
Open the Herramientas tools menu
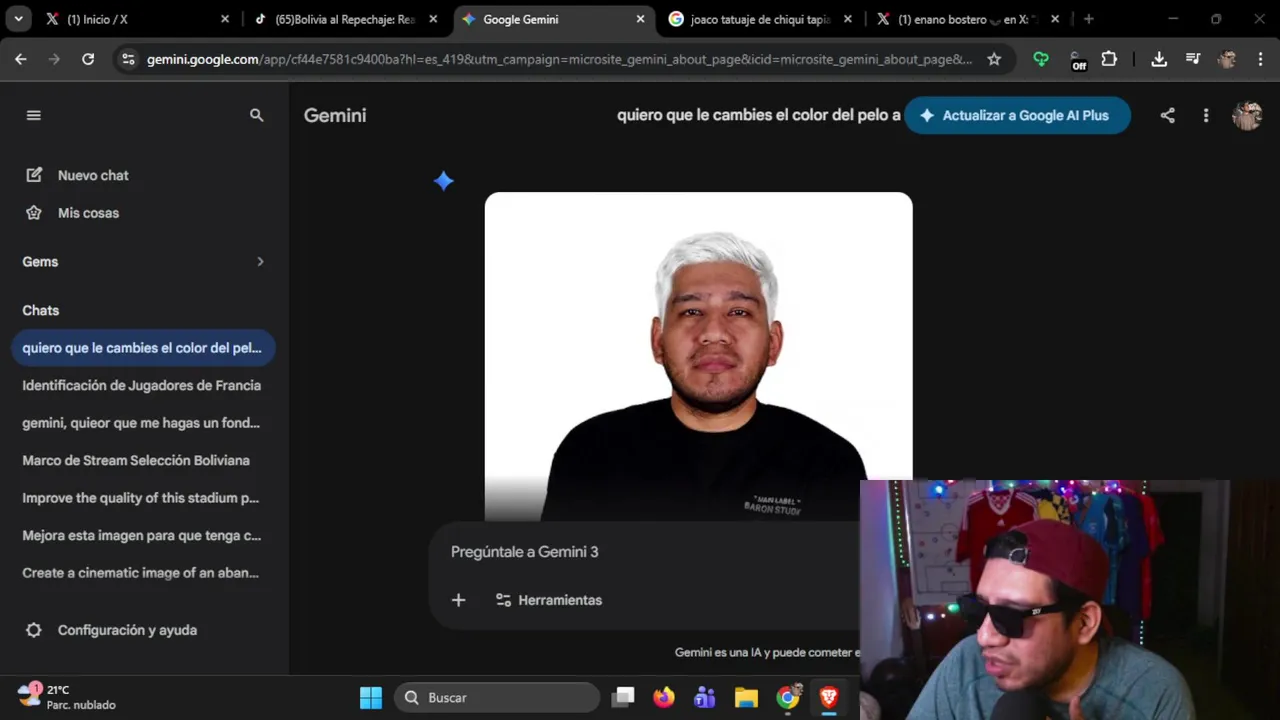[548, 600]
